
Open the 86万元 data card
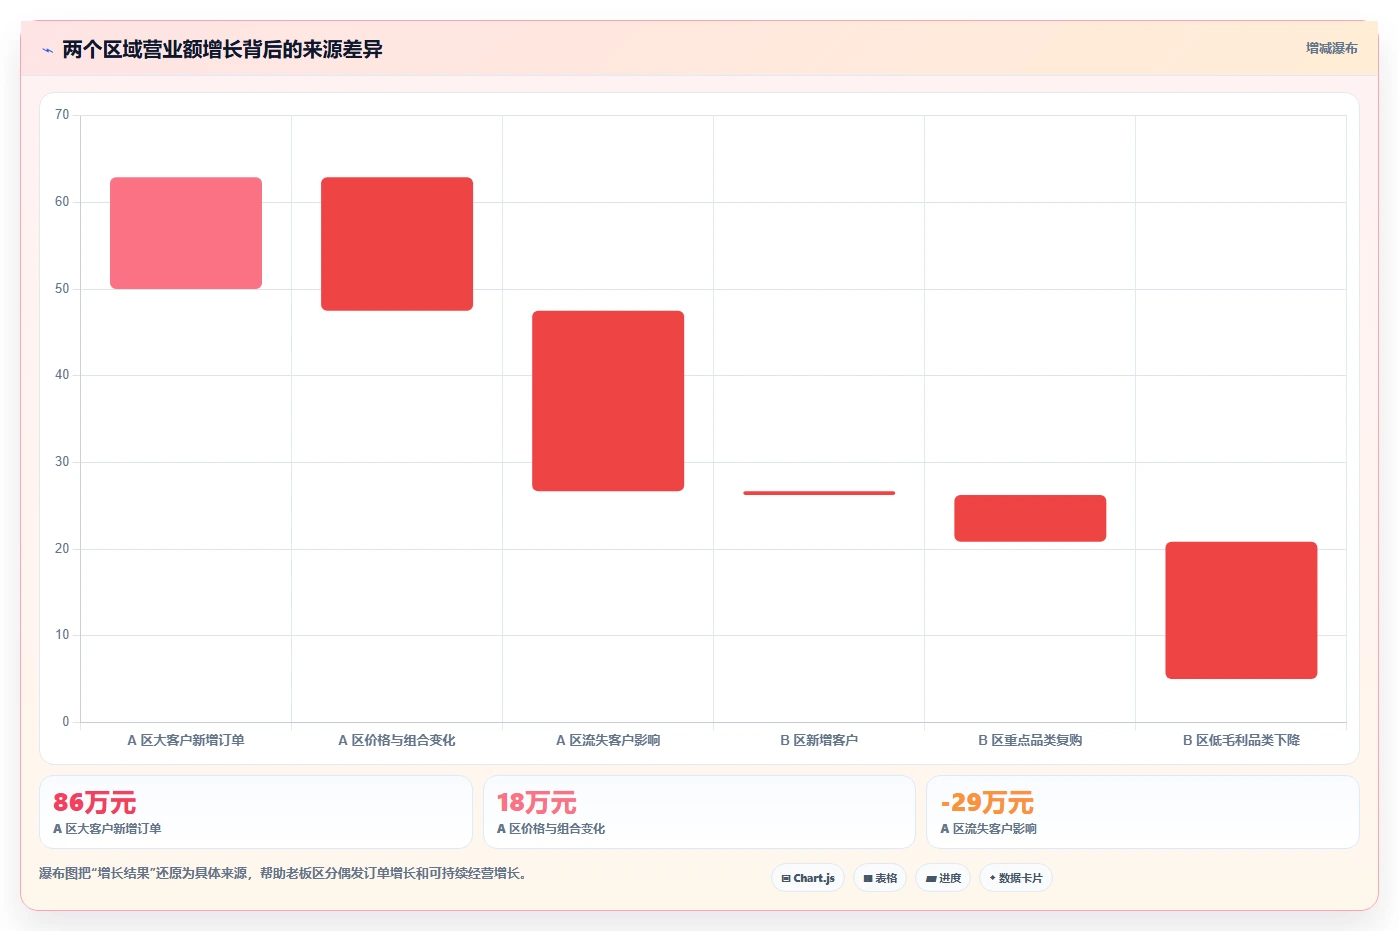click(256, 812)
